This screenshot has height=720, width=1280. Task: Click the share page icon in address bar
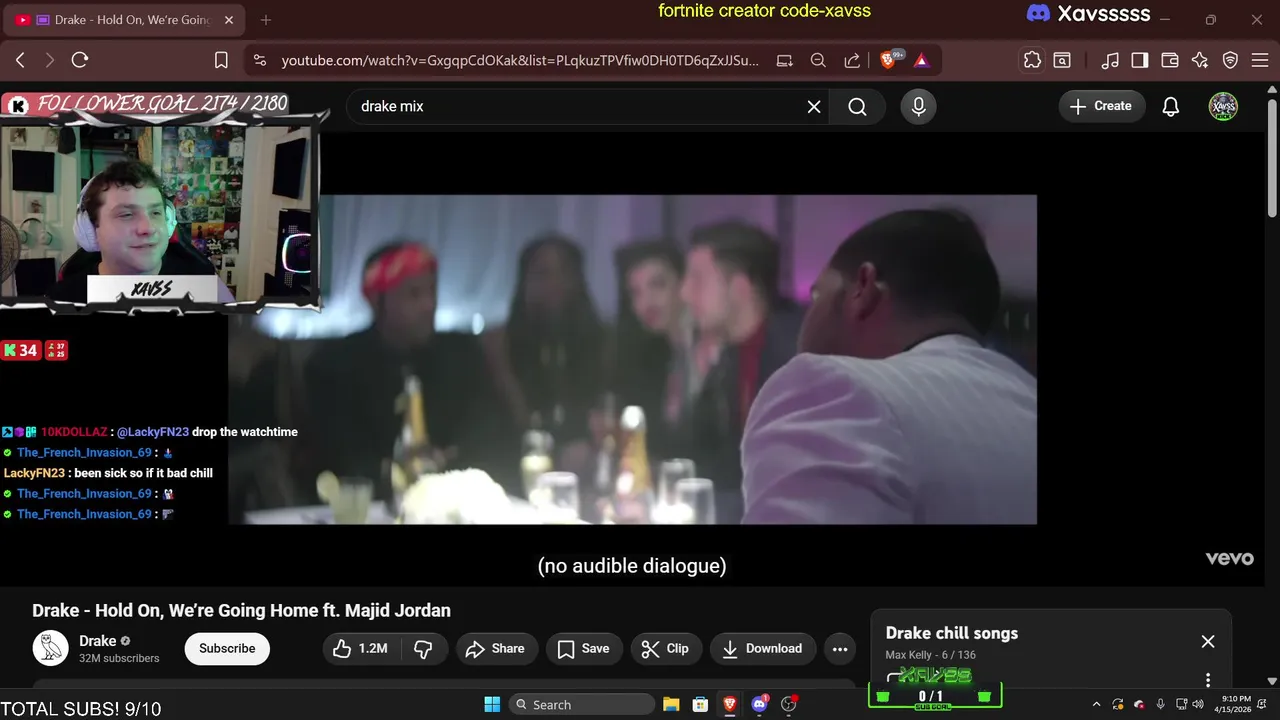pos(852,60)
